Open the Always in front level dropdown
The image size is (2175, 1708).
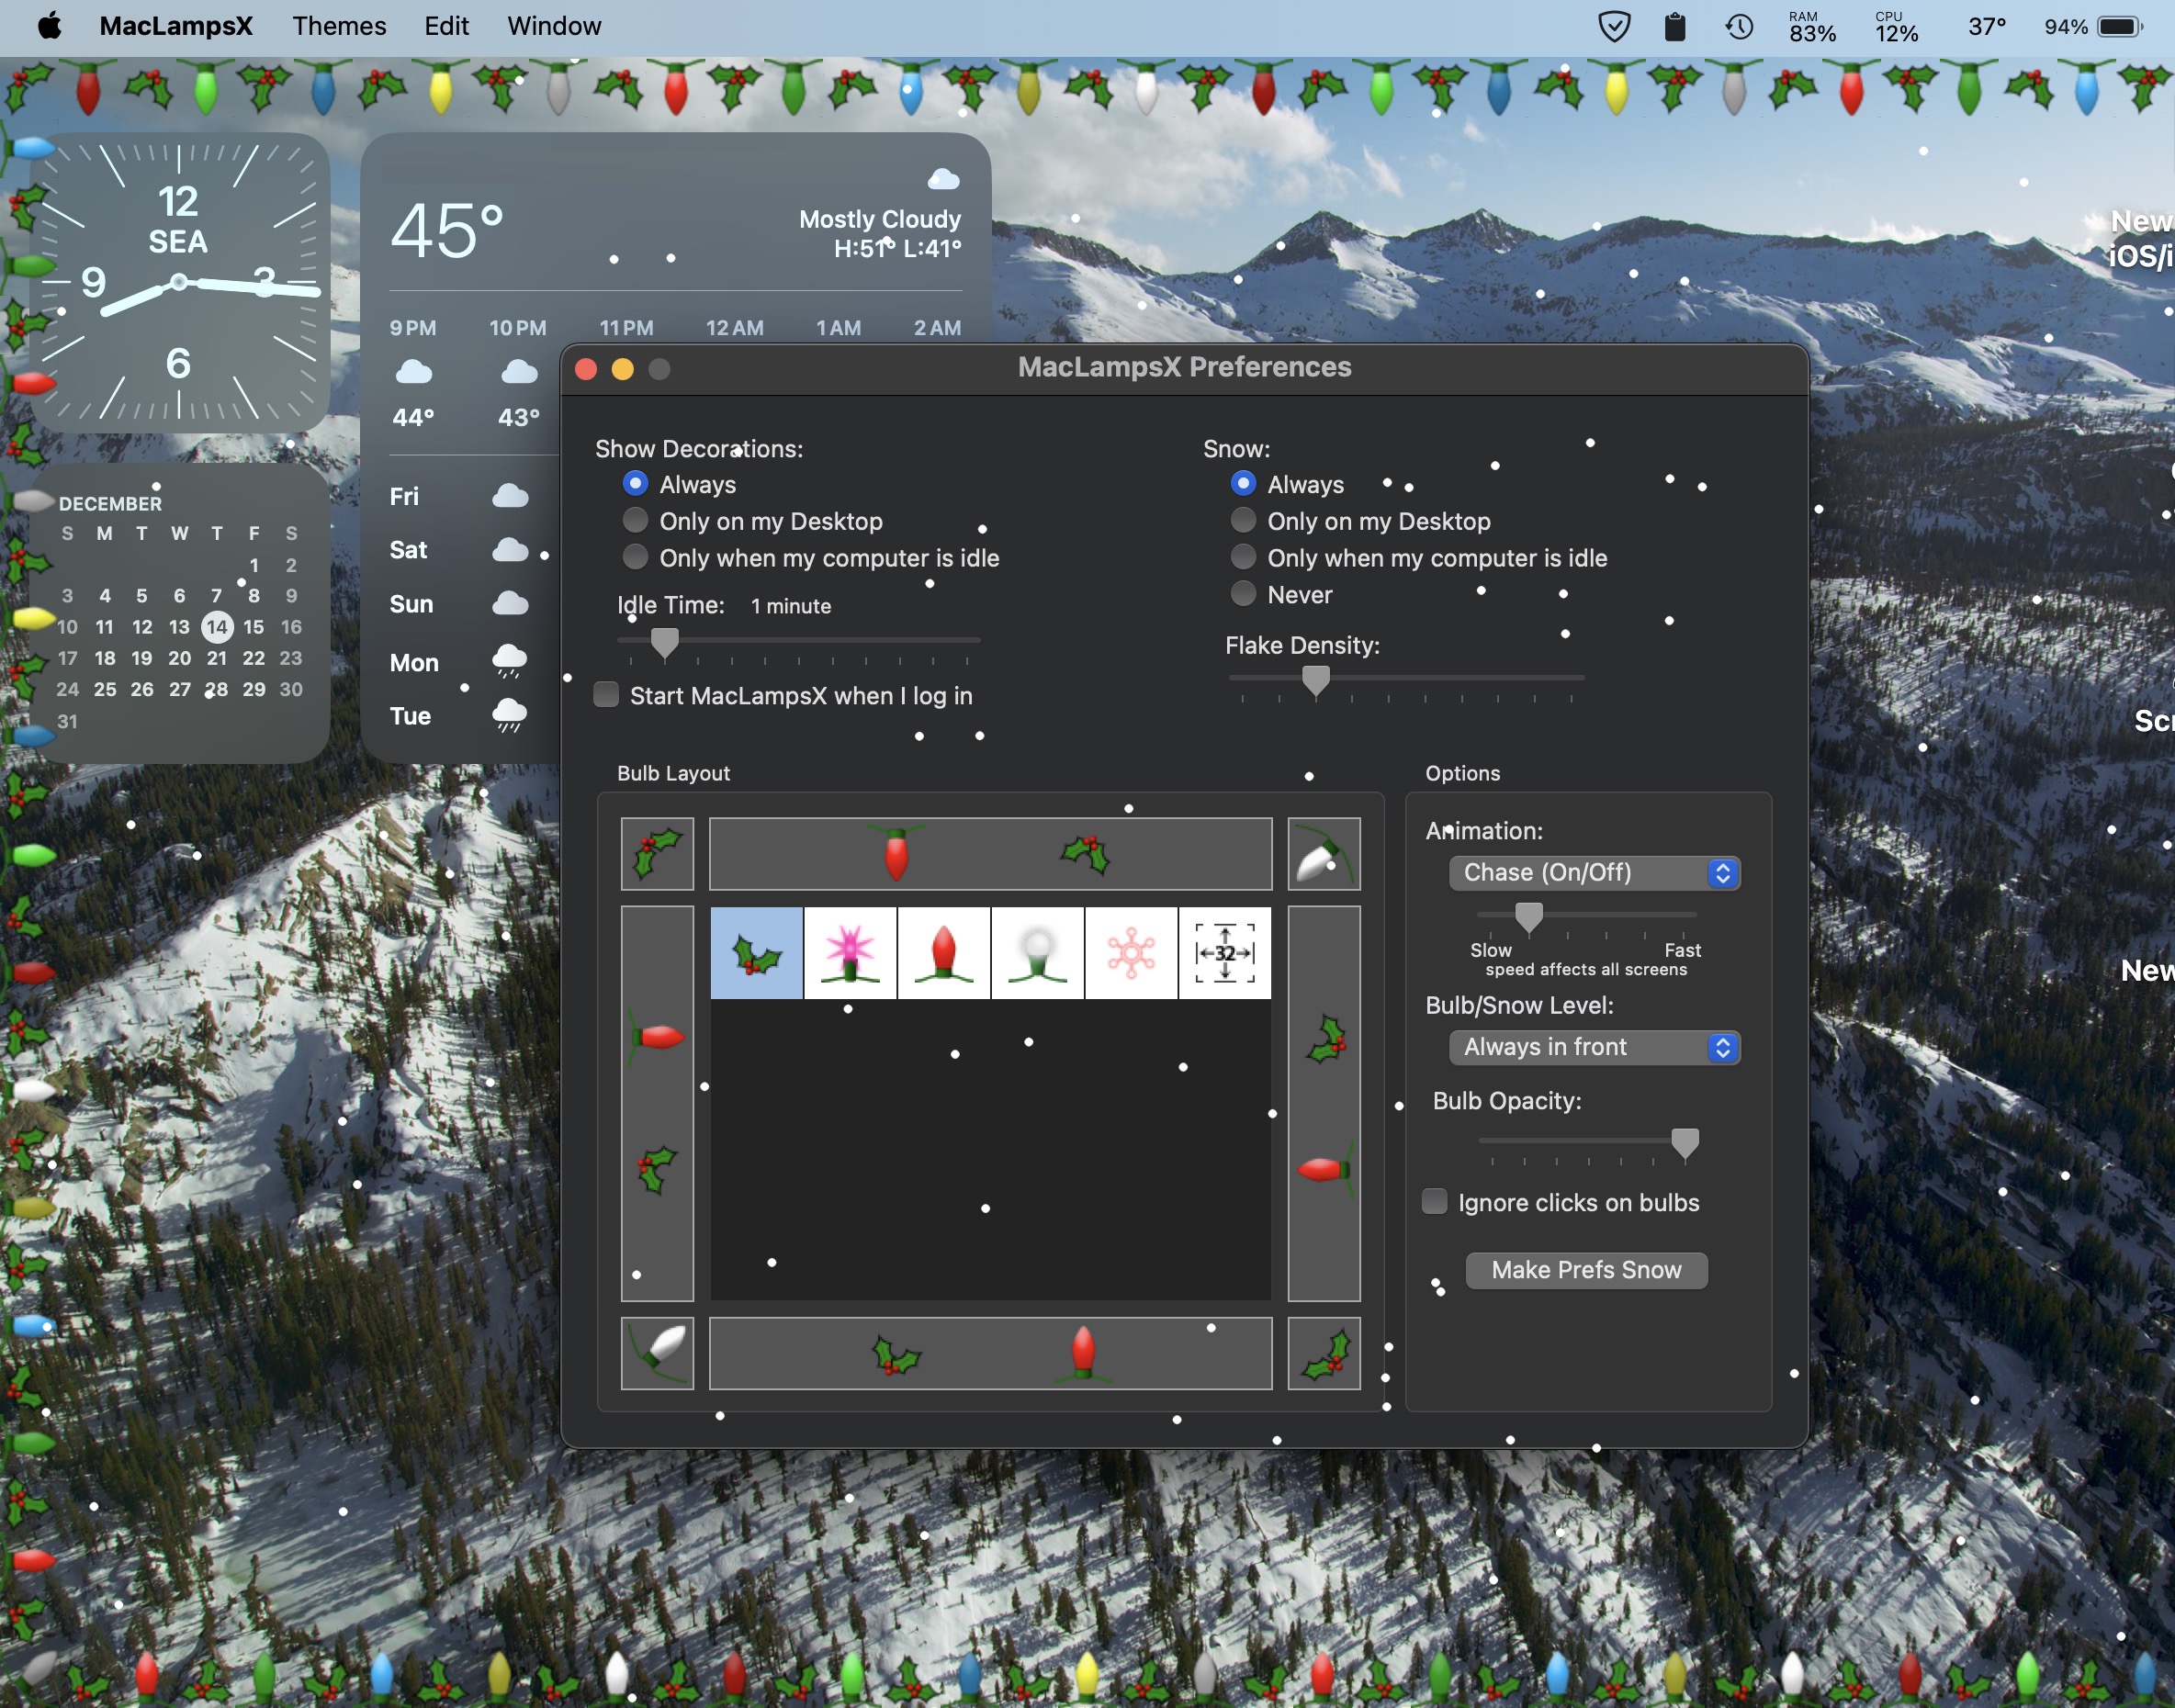(1594, 1047)
